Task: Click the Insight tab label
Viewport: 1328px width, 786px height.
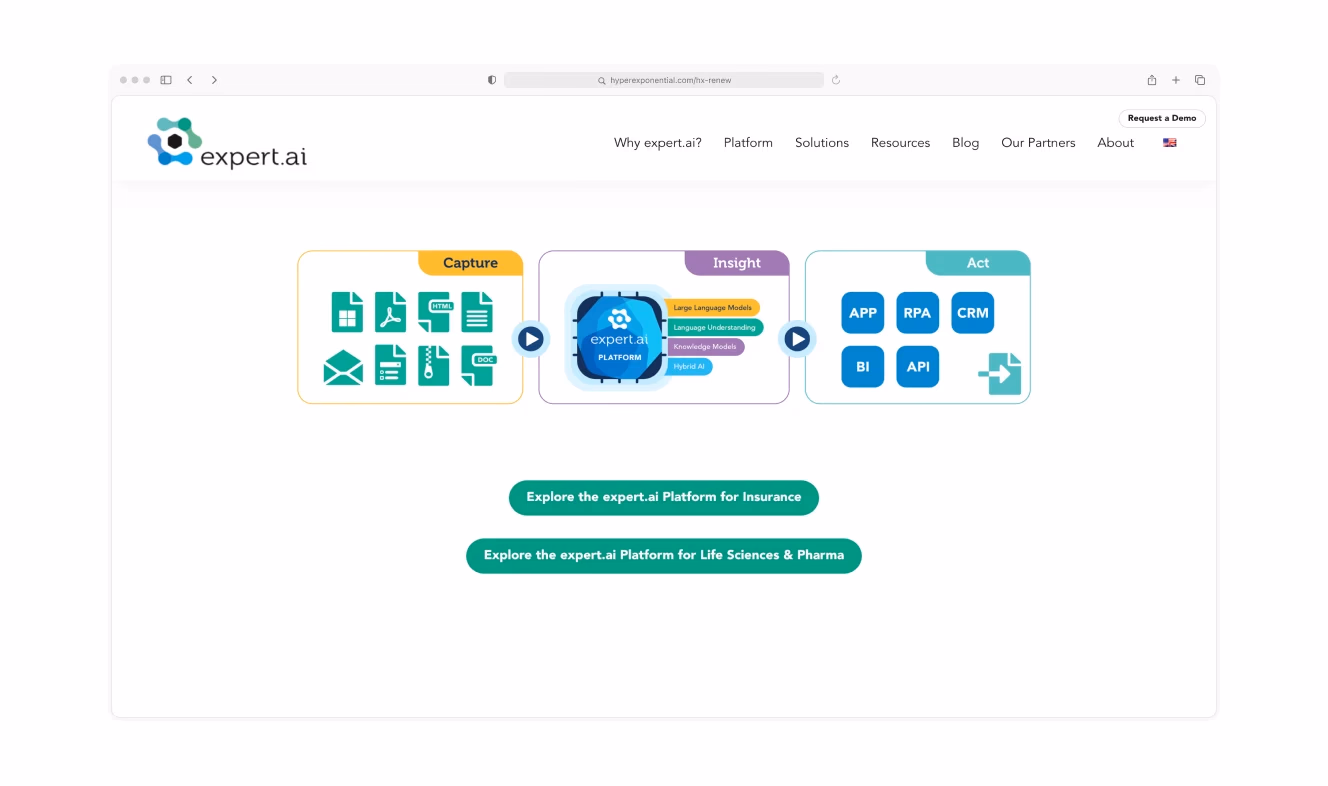Action: (x=737, y=263)
